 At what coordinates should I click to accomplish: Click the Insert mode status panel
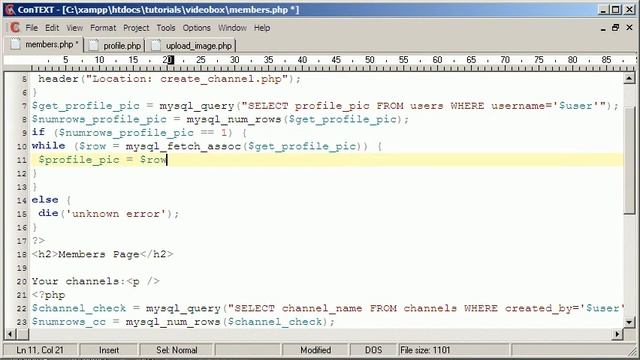click(x=109, y=350)
